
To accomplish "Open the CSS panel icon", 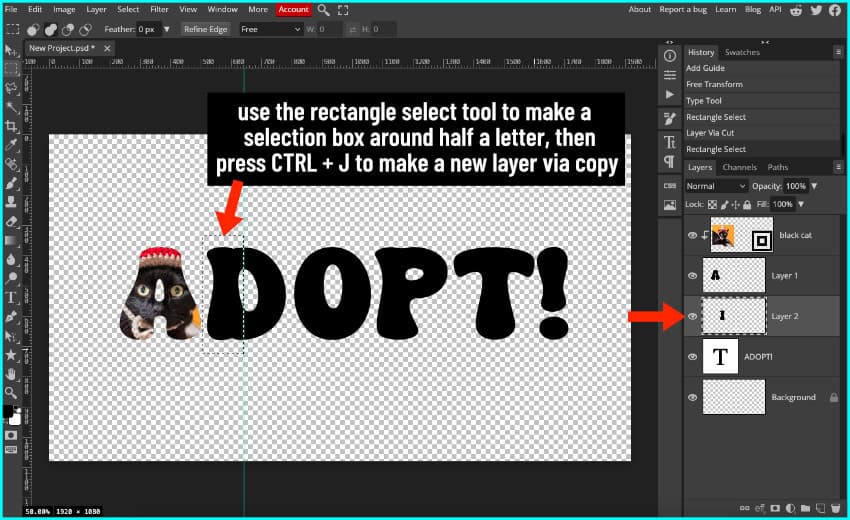I will 670,186.
